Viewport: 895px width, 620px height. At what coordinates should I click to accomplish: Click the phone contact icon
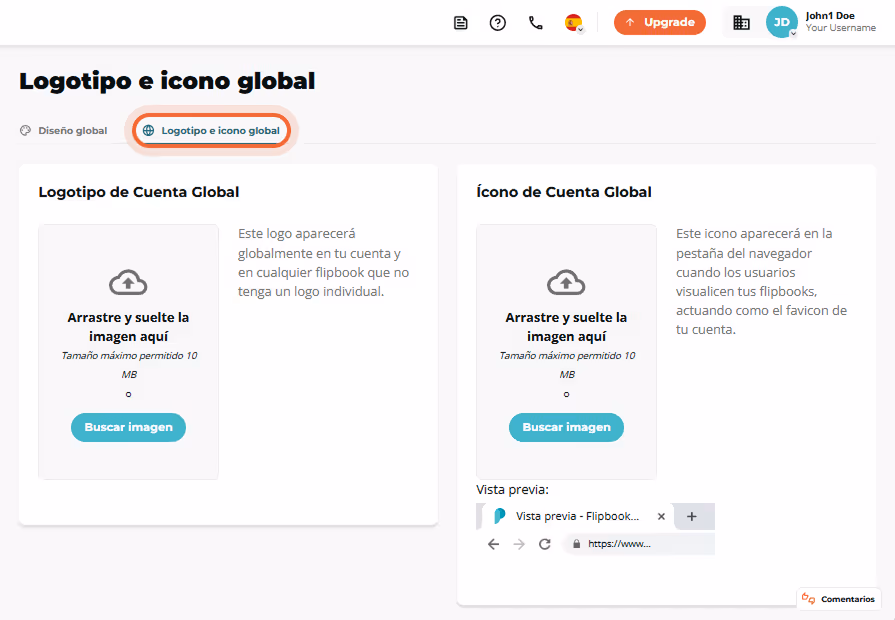pos(535,23)
